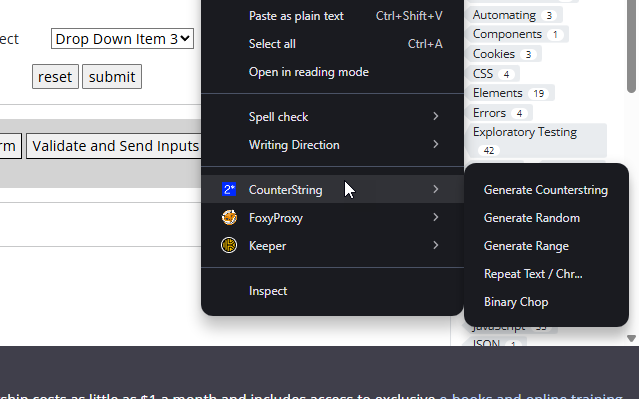Open the CSS tag link
This screenshot has width=640, height=400.
pyautogui.click(x=493, y=74)
